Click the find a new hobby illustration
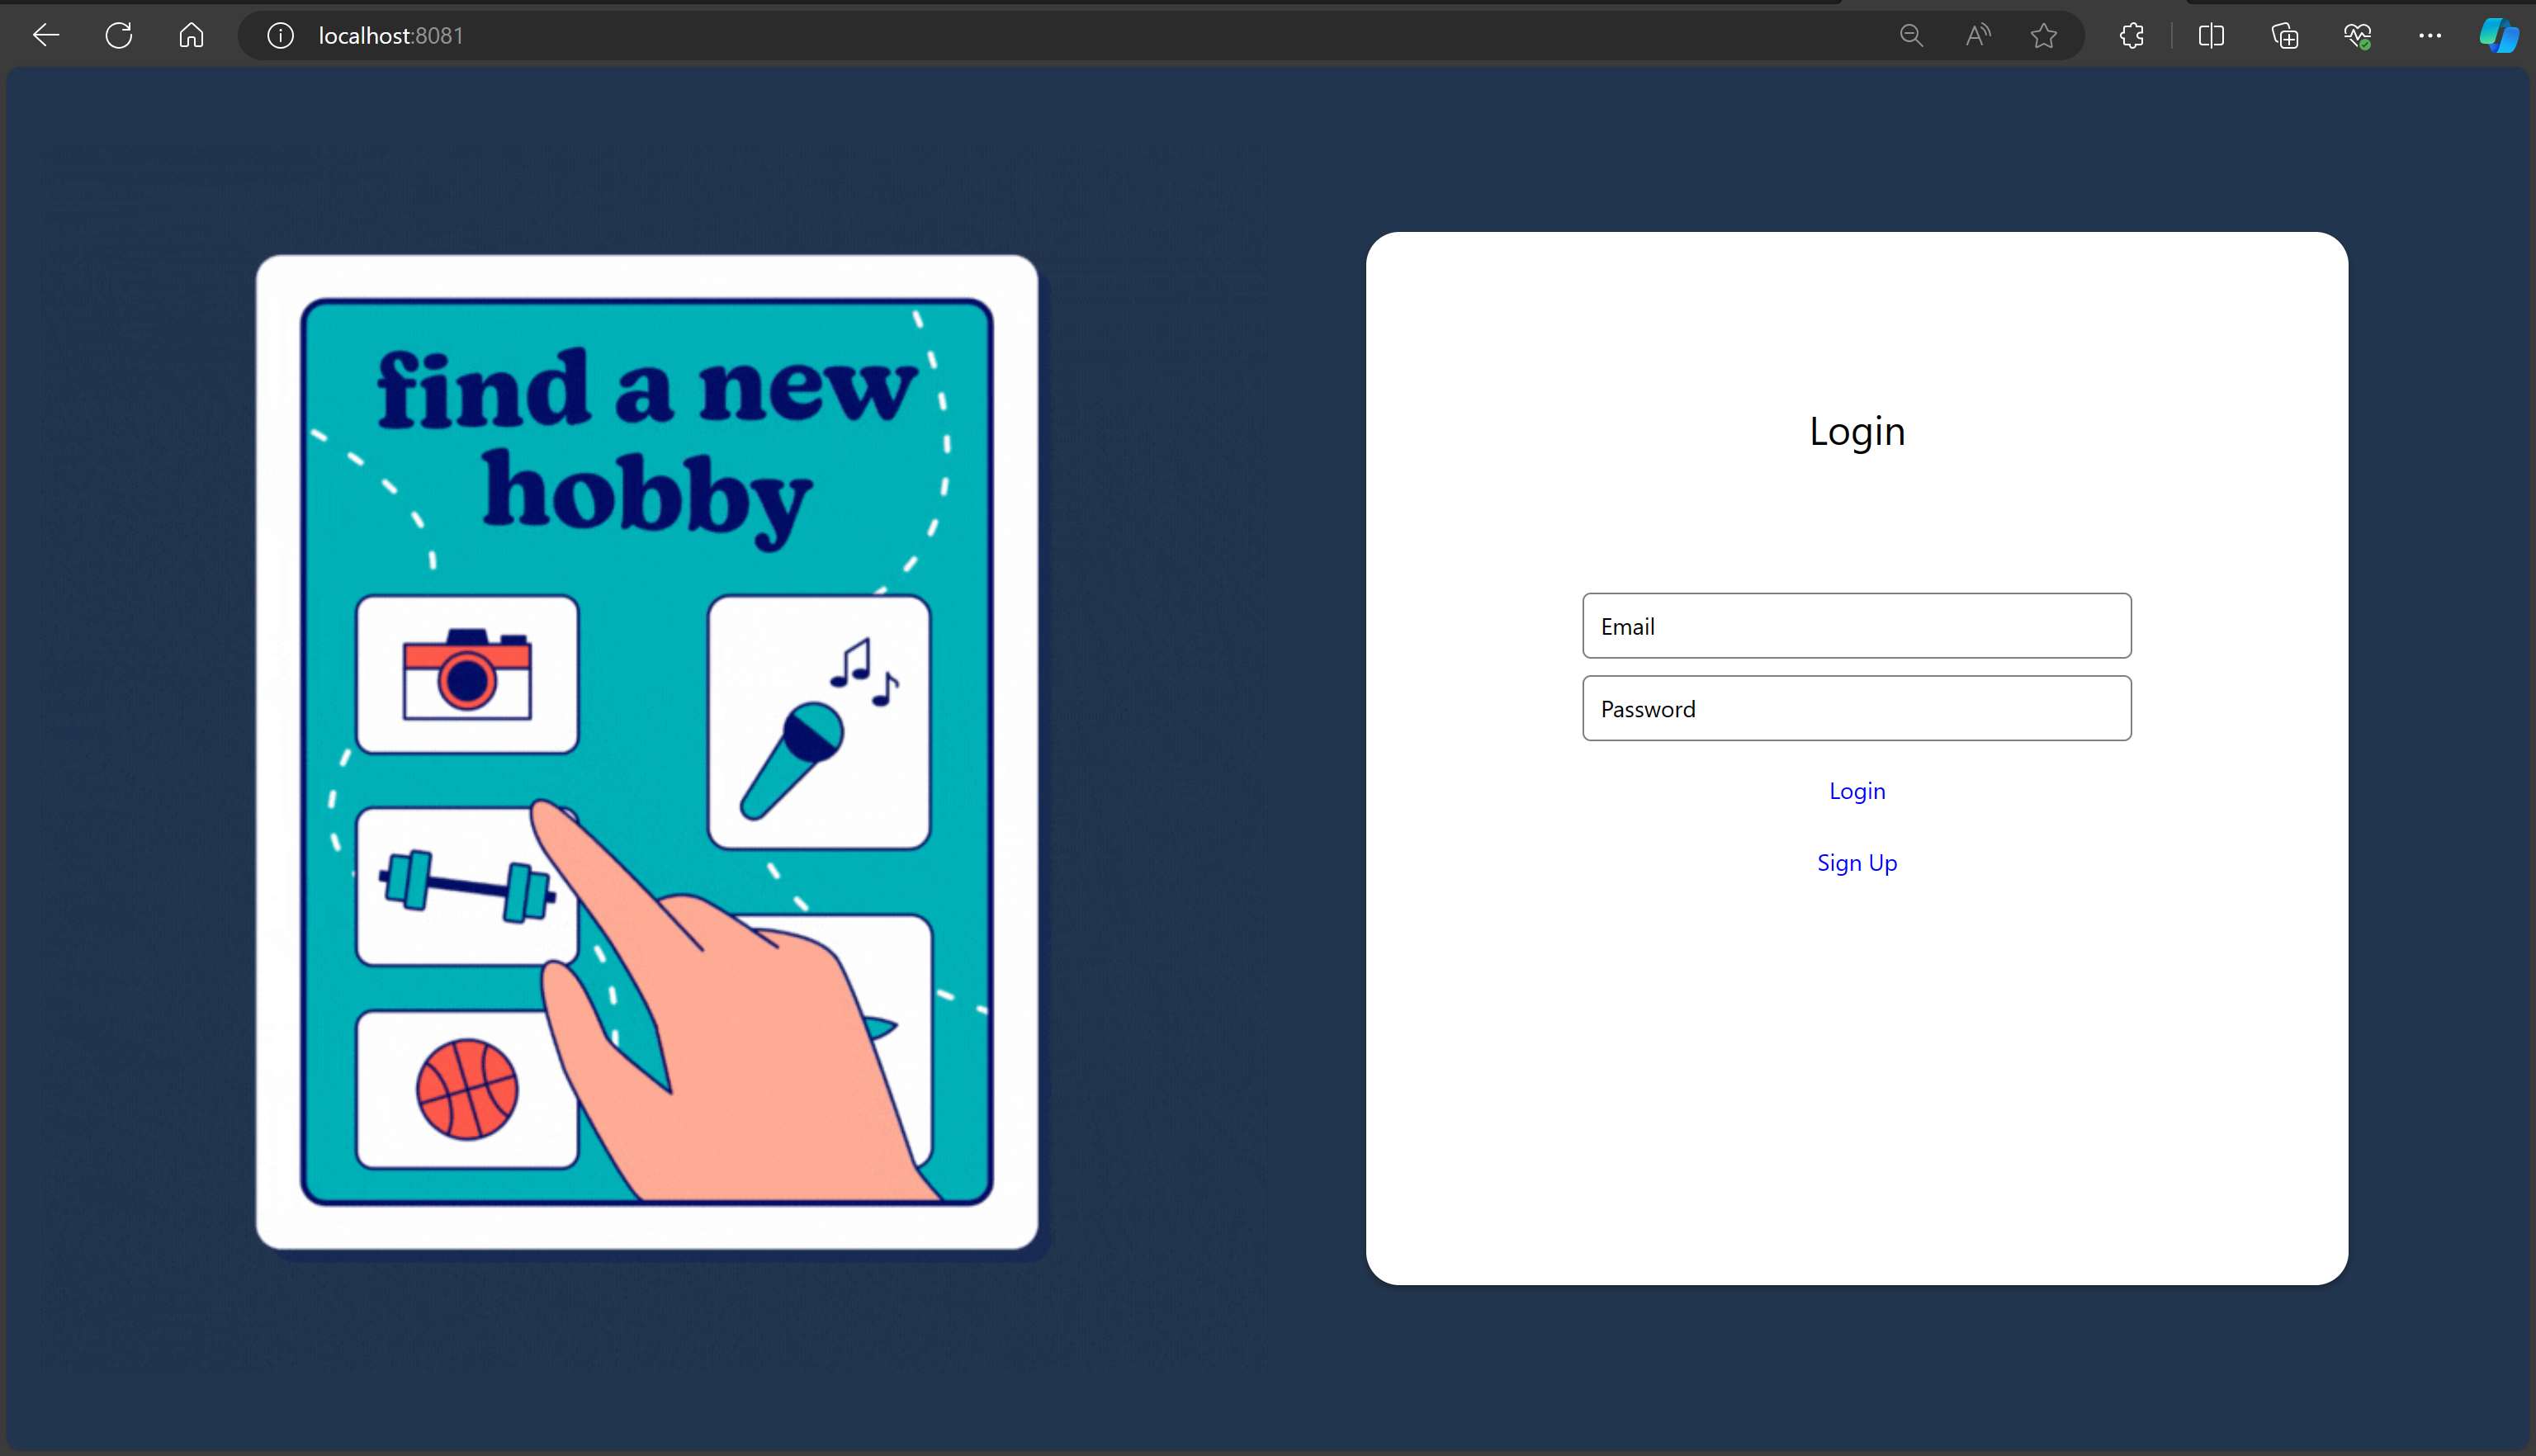Viewport: 2536px width, 1456px height. [646, 751]
